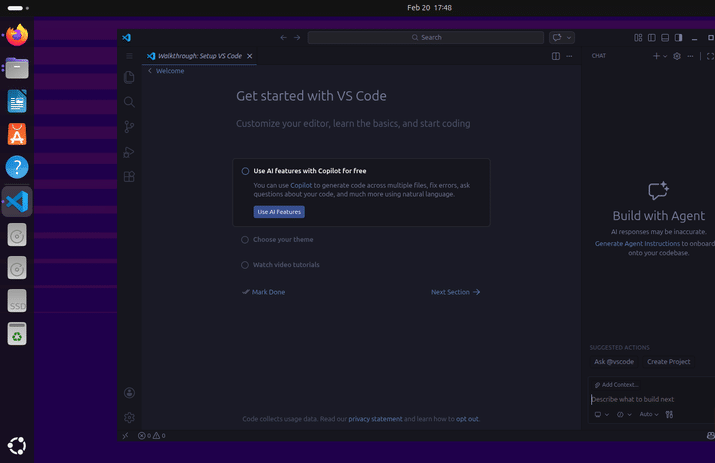Expand the new chat dropdown chevron
Image resolution: width=715 pixels, height=463 pixels.
[x=665, y=56]
